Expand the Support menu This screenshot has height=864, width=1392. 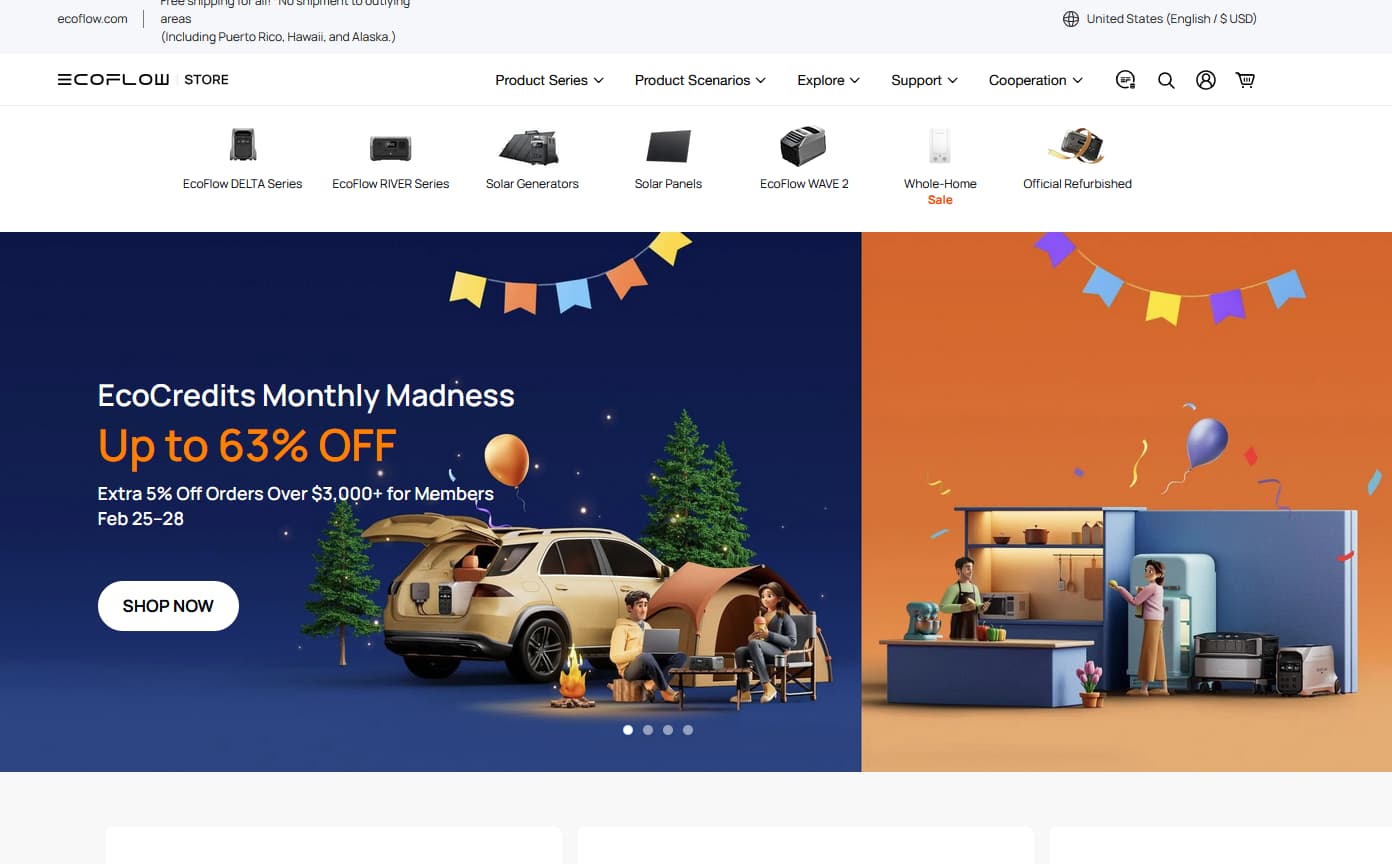925,80
